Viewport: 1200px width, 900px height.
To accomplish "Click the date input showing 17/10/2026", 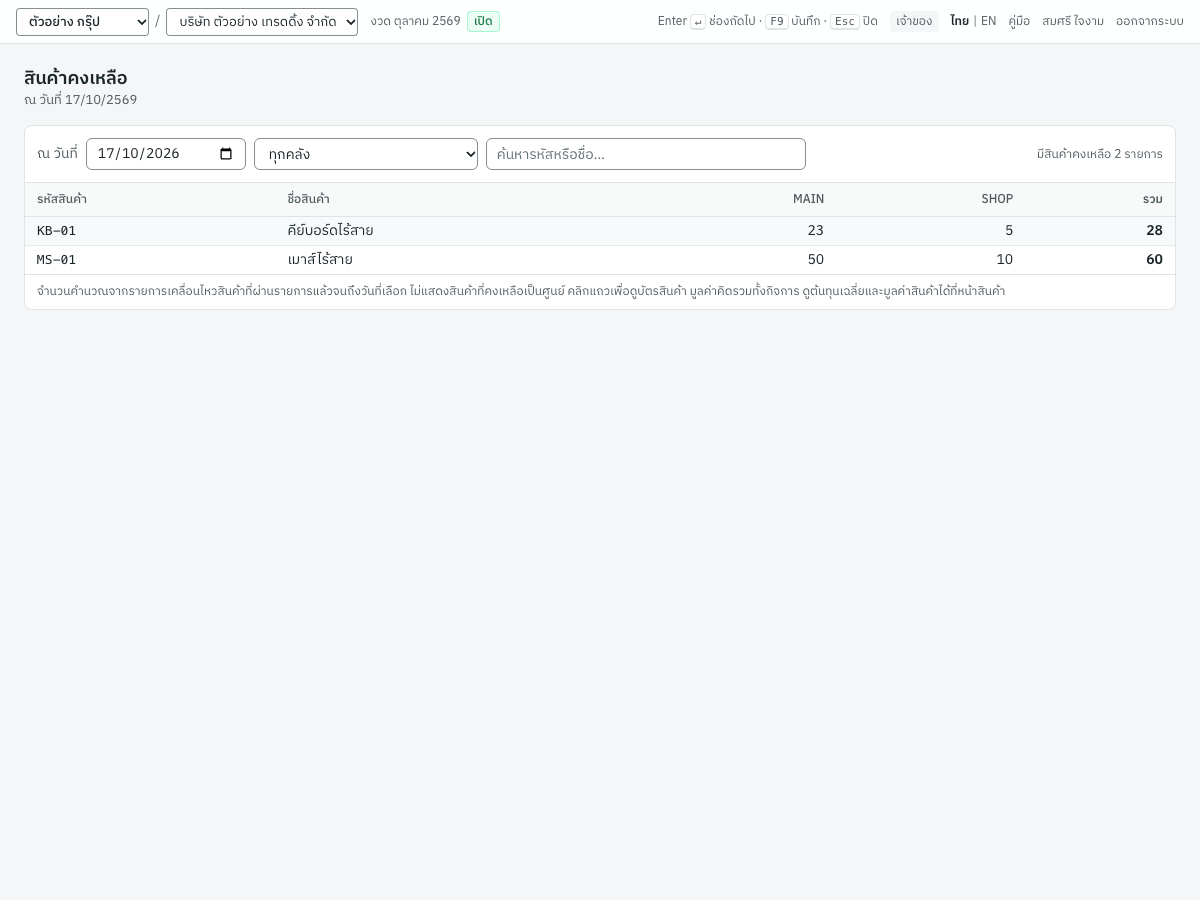I will 166,154.
